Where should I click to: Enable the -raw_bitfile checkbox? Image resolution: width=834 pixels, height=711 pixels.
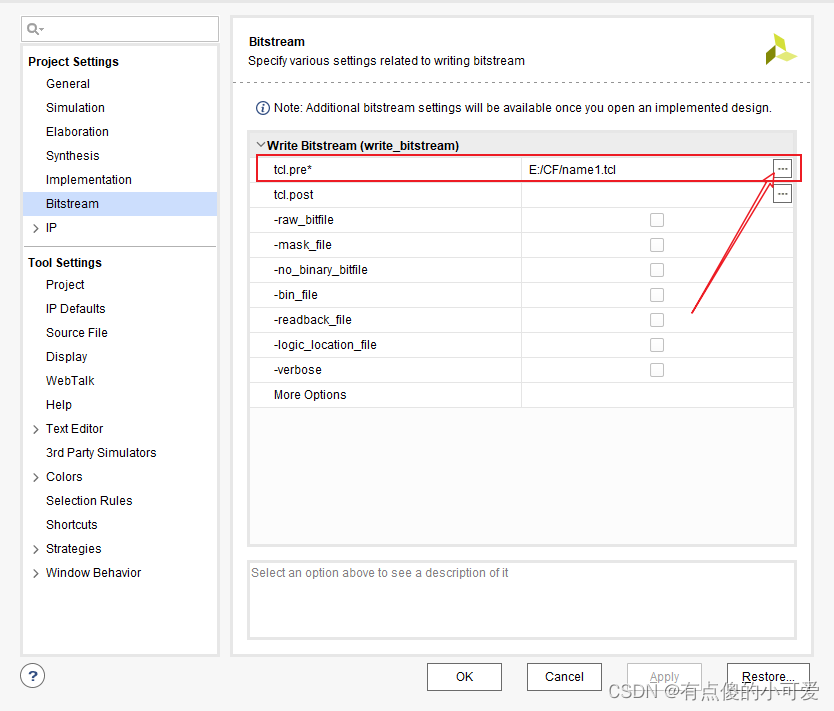(657, 220)
